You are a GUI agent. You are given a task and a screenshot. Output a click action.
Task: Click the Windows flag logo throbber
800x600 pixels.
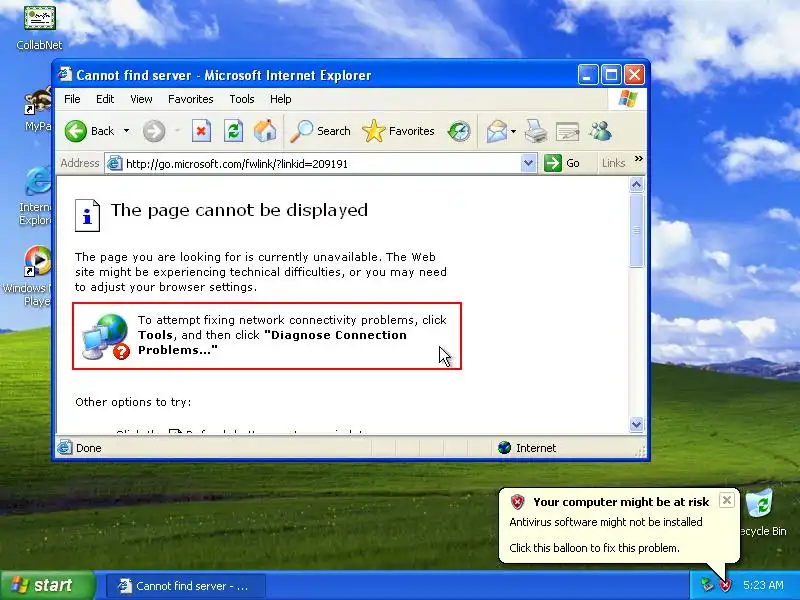point(627,99)
